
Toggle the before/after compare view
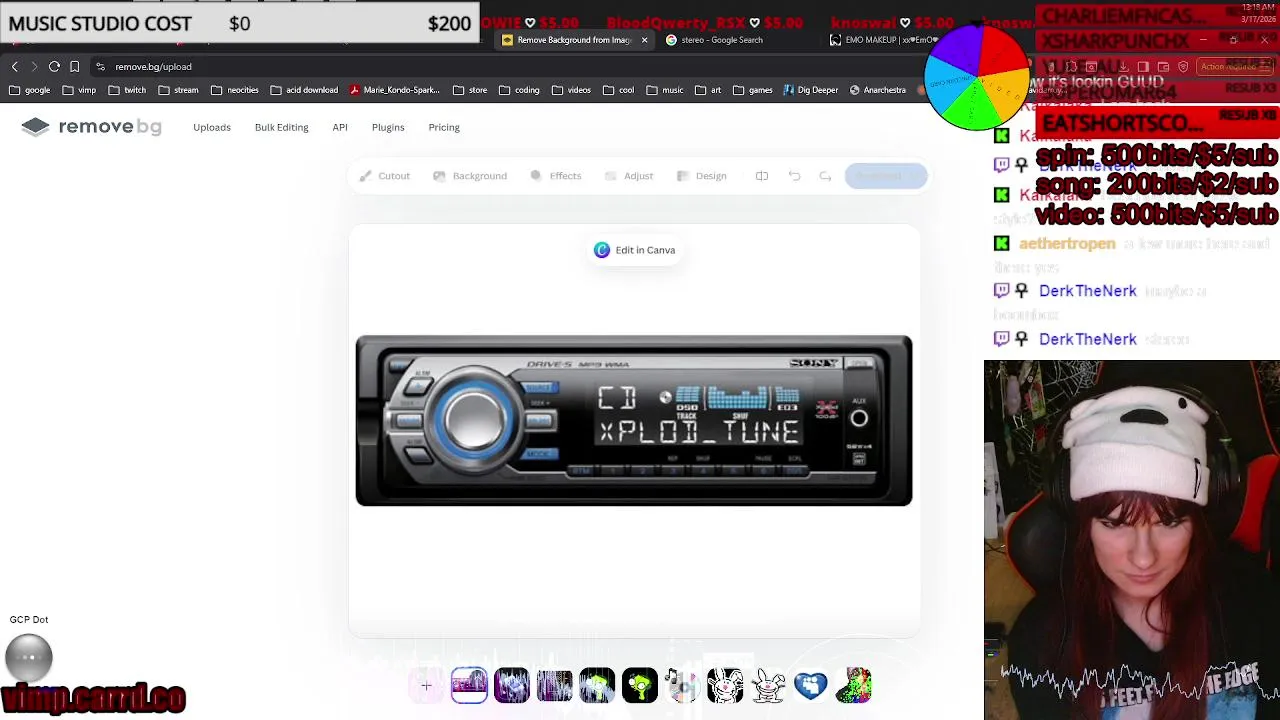click(x=762, y=176)
